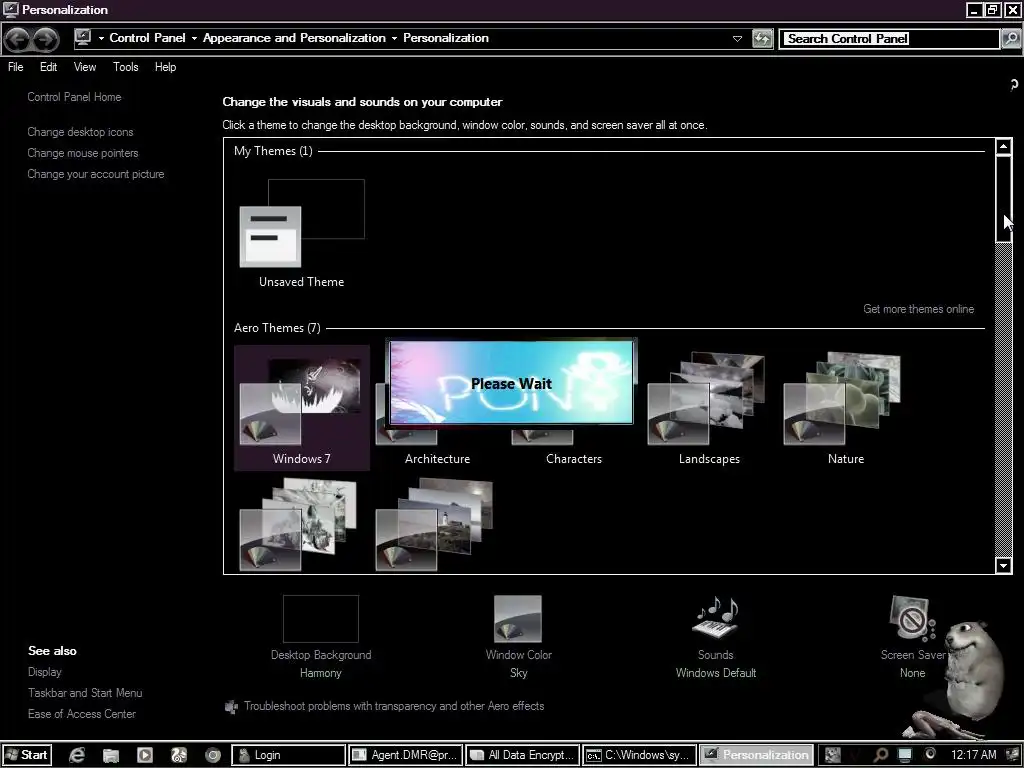Image resolution: width=1024 pixels, height=768 pixels.
Task: Open the file explorer folder on taskbar
Action: coord(111,755)
